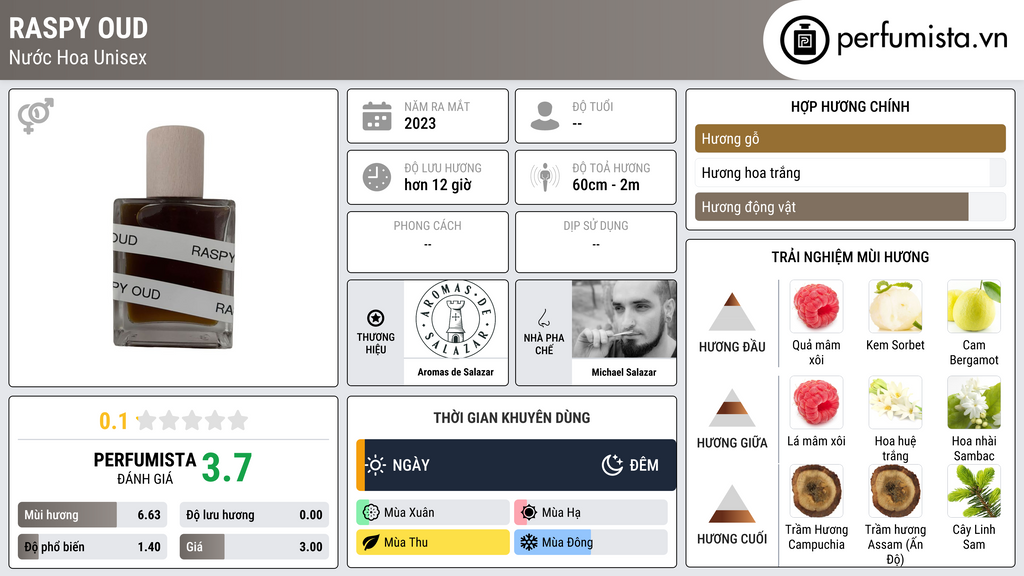Image resolution: width=1024 pixels, height=576 pixels.
Task: Click the Mùa Đông season bar
Action: coord(591,542)
